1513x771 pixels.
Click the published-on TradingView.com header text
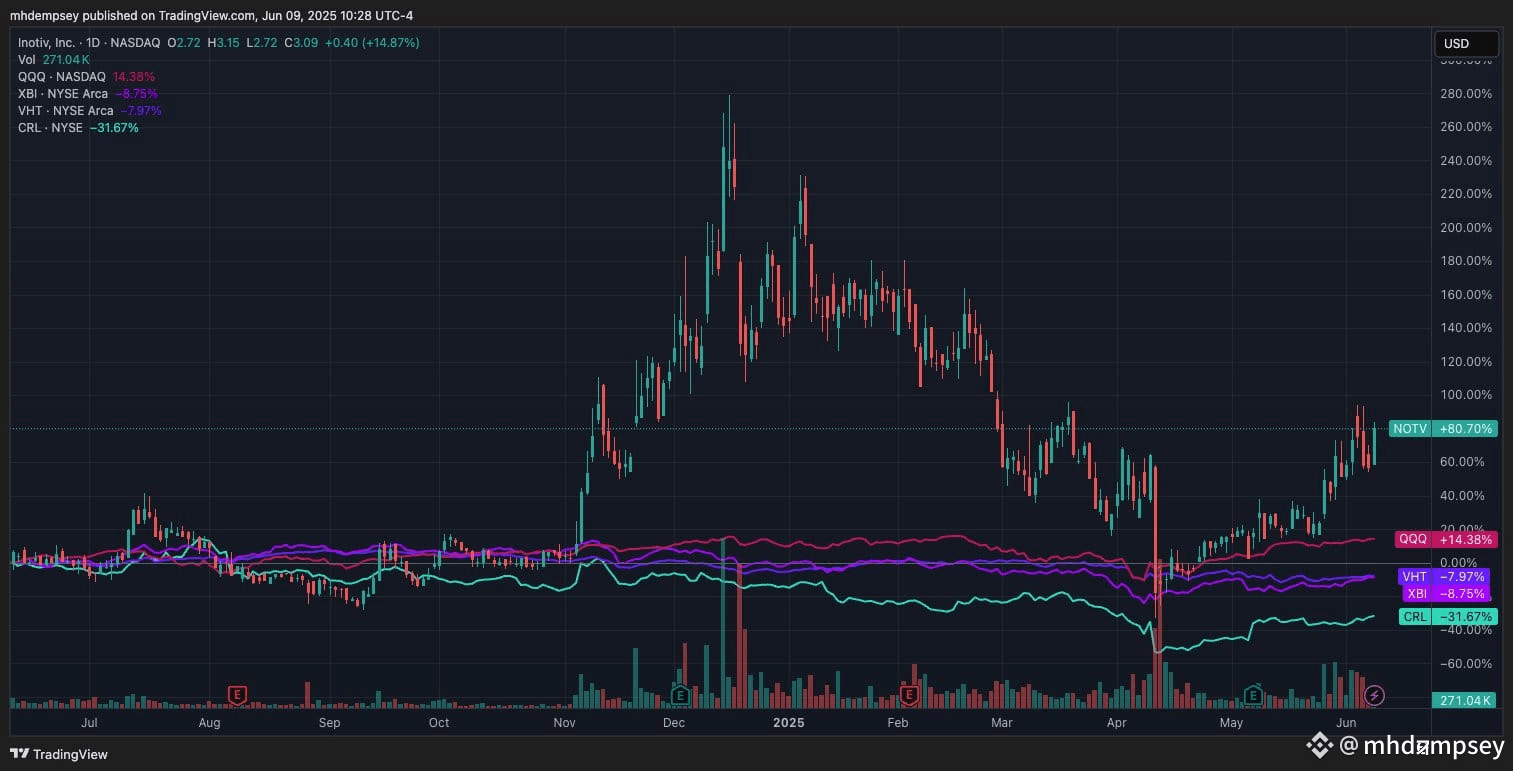pyautogui.click(x=211, y=15)
